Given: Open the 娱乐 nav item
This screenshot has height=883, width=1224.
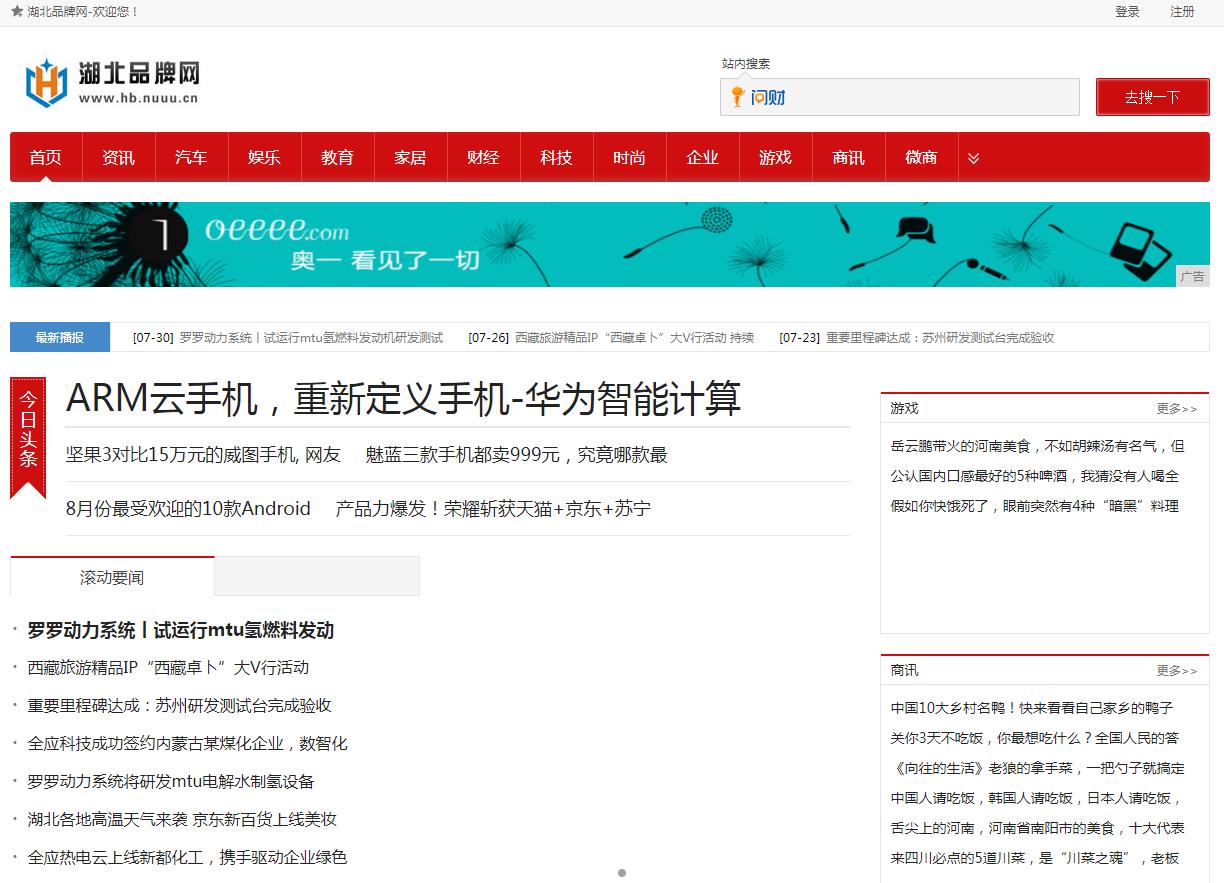Looking at the screenshot, I should point(264,158).
